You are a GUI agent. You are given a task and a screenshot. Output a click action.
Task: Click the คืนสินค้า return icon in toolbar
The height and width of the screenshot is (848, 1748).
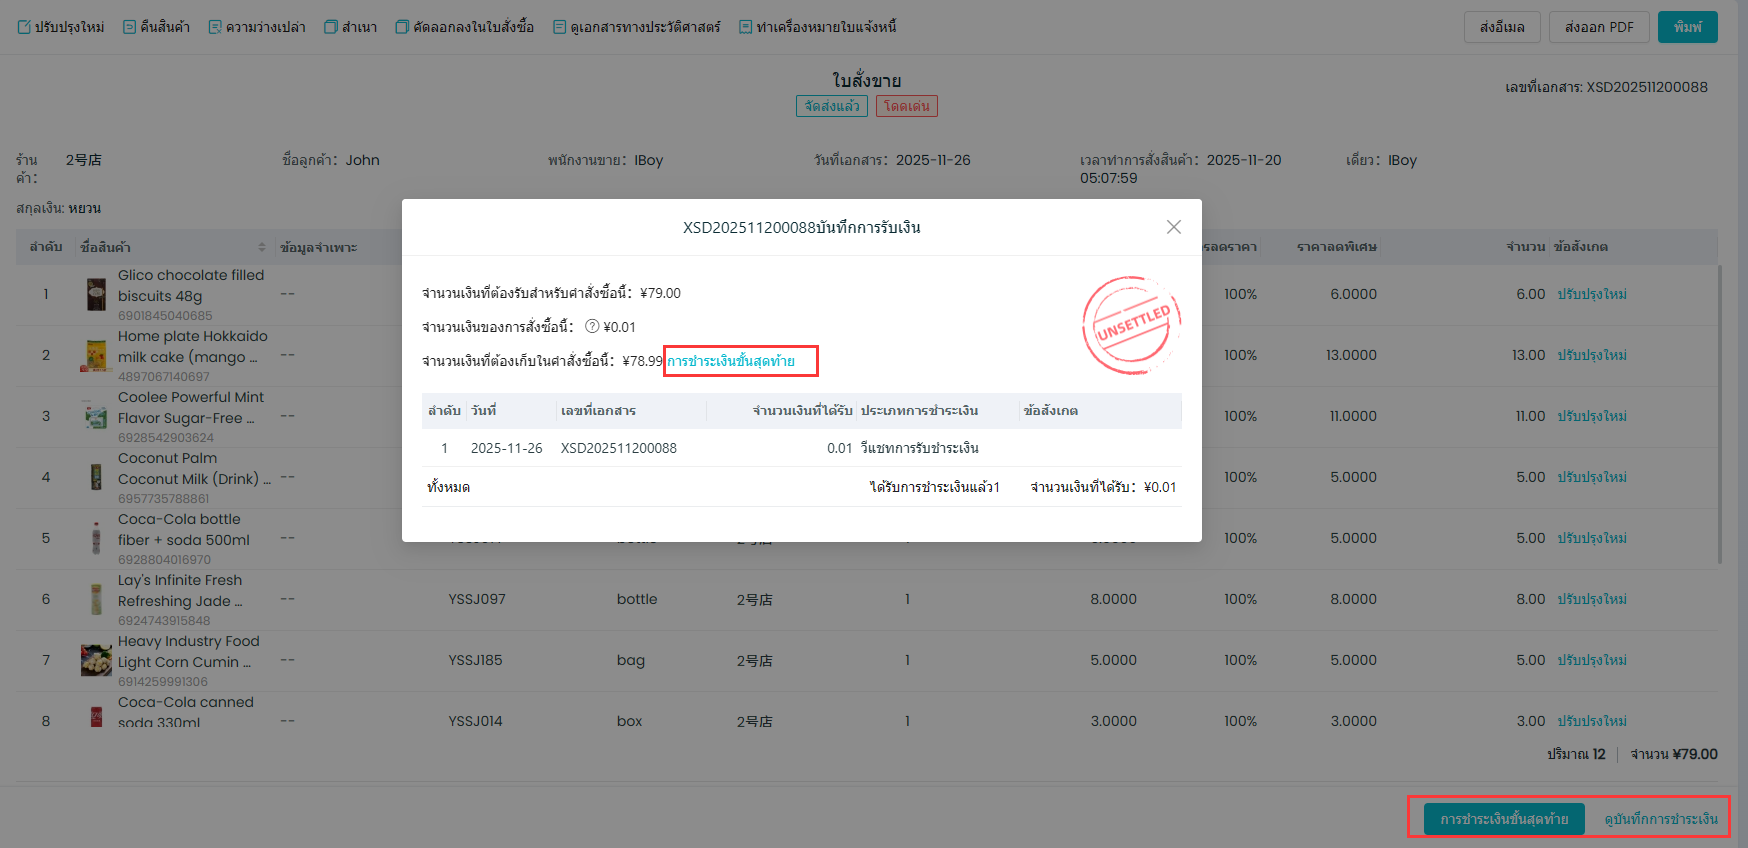click(130, 27)
